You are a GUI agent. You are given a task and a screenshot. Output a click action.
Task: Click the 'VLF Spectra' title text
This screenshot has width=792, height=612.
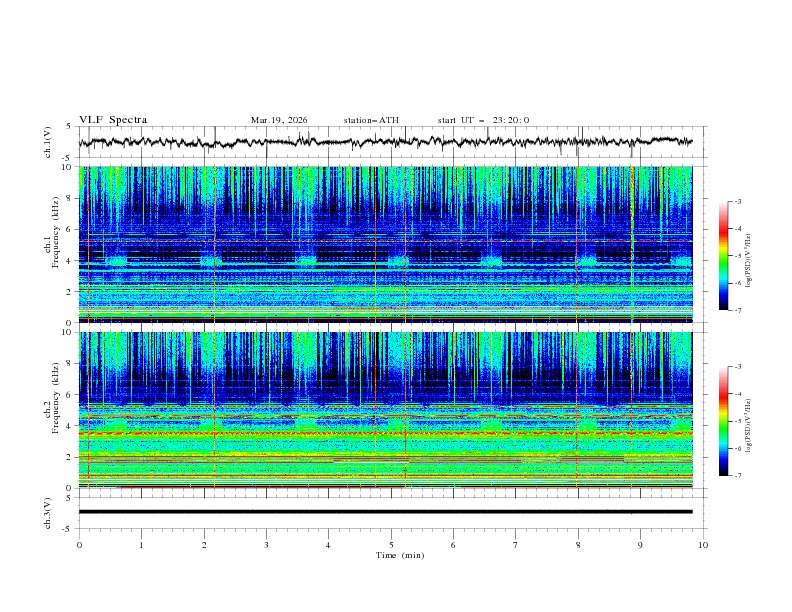pos(113,120)
